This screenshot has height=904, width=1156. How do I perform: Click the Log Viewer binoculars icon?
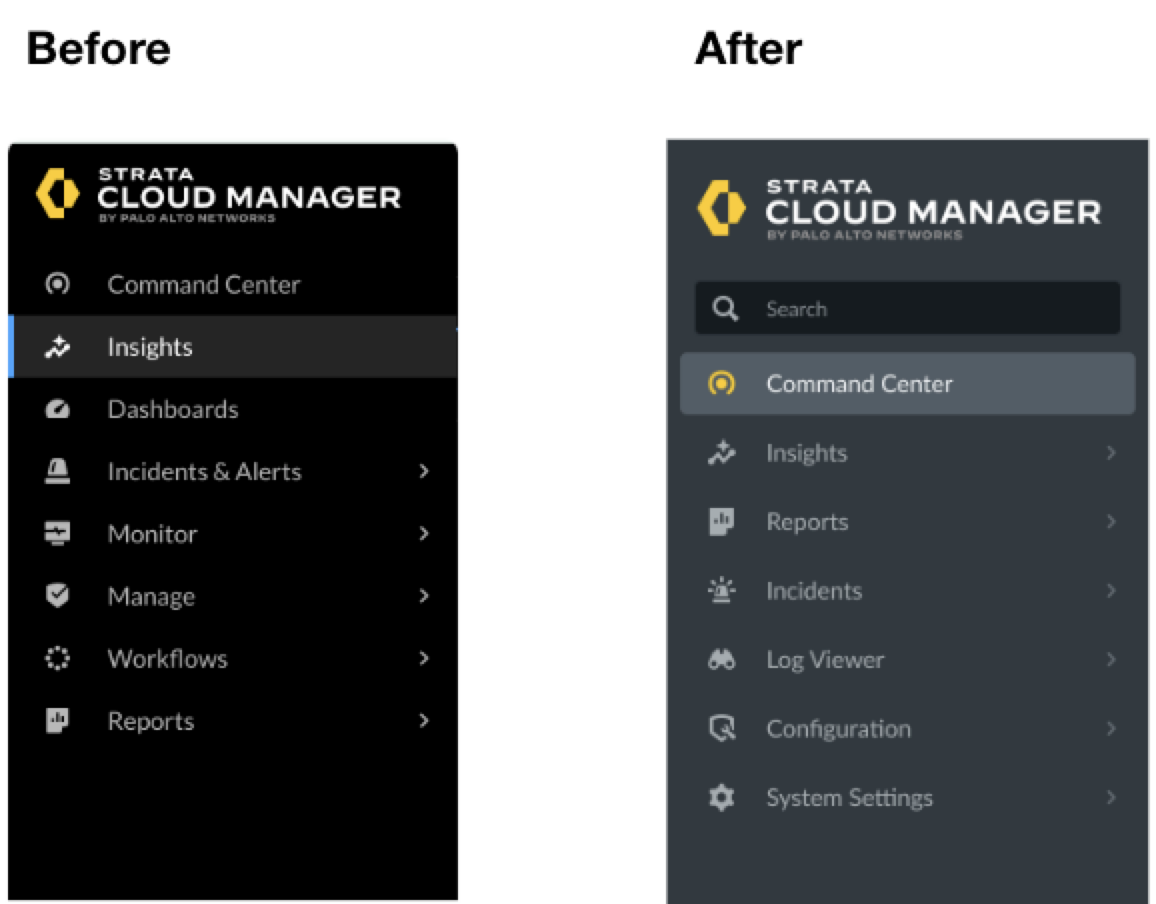coord(722,660)
